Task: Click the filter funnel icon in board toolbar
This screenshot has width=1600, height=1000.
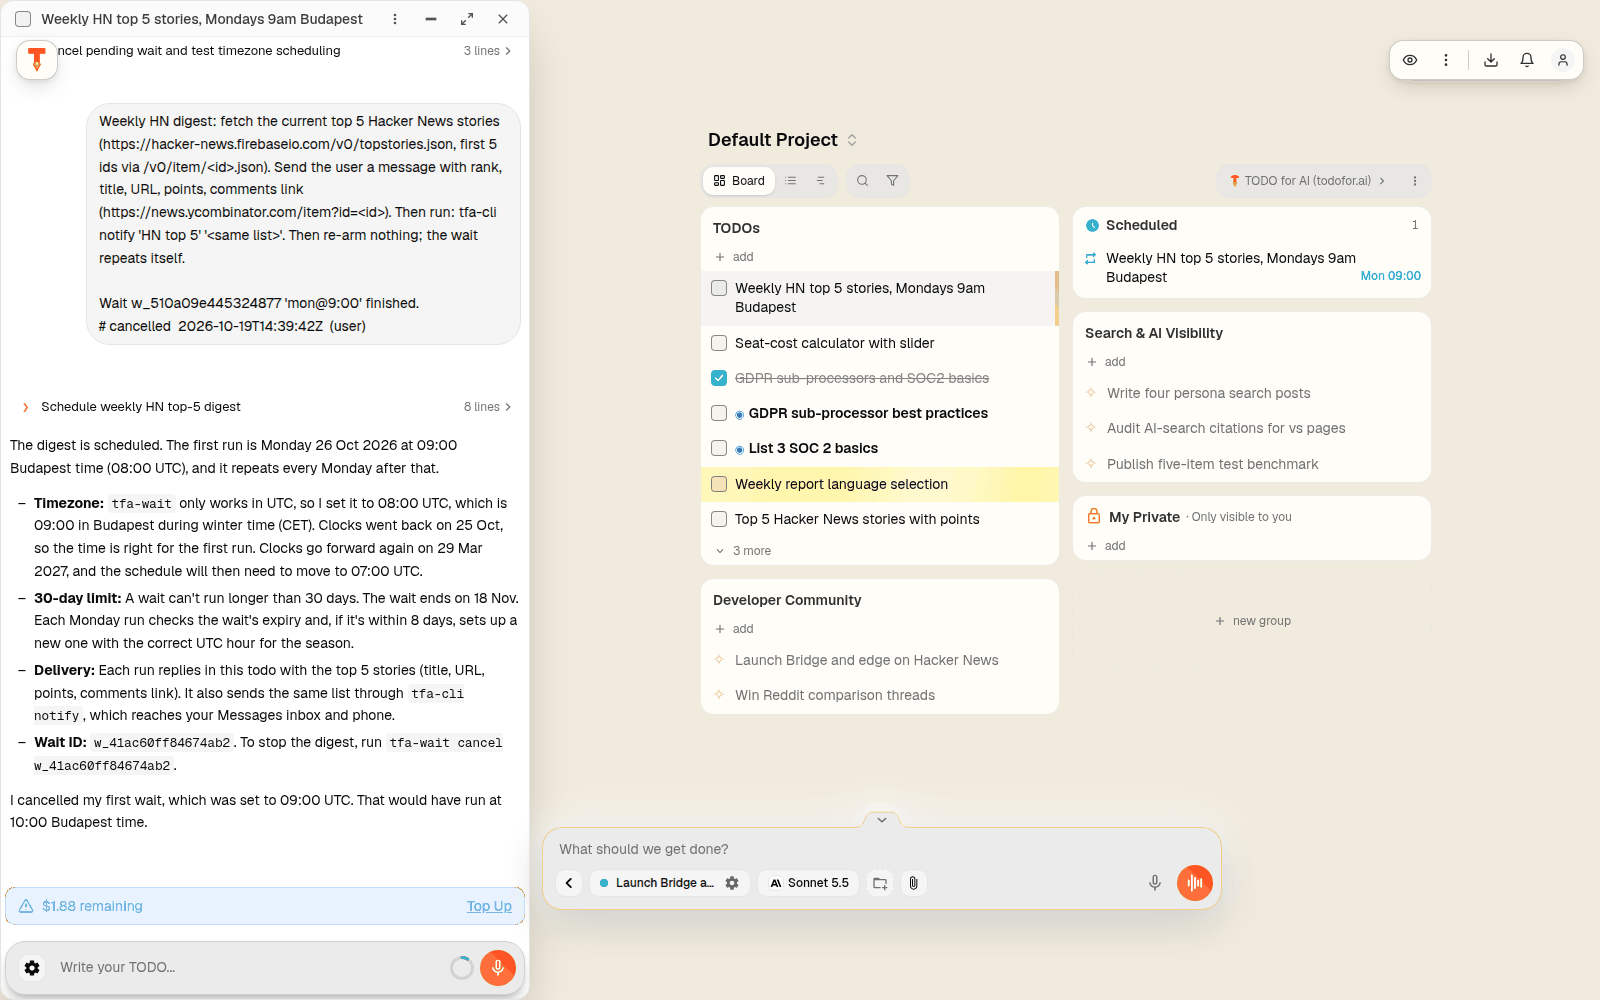Action: point(892,181)
